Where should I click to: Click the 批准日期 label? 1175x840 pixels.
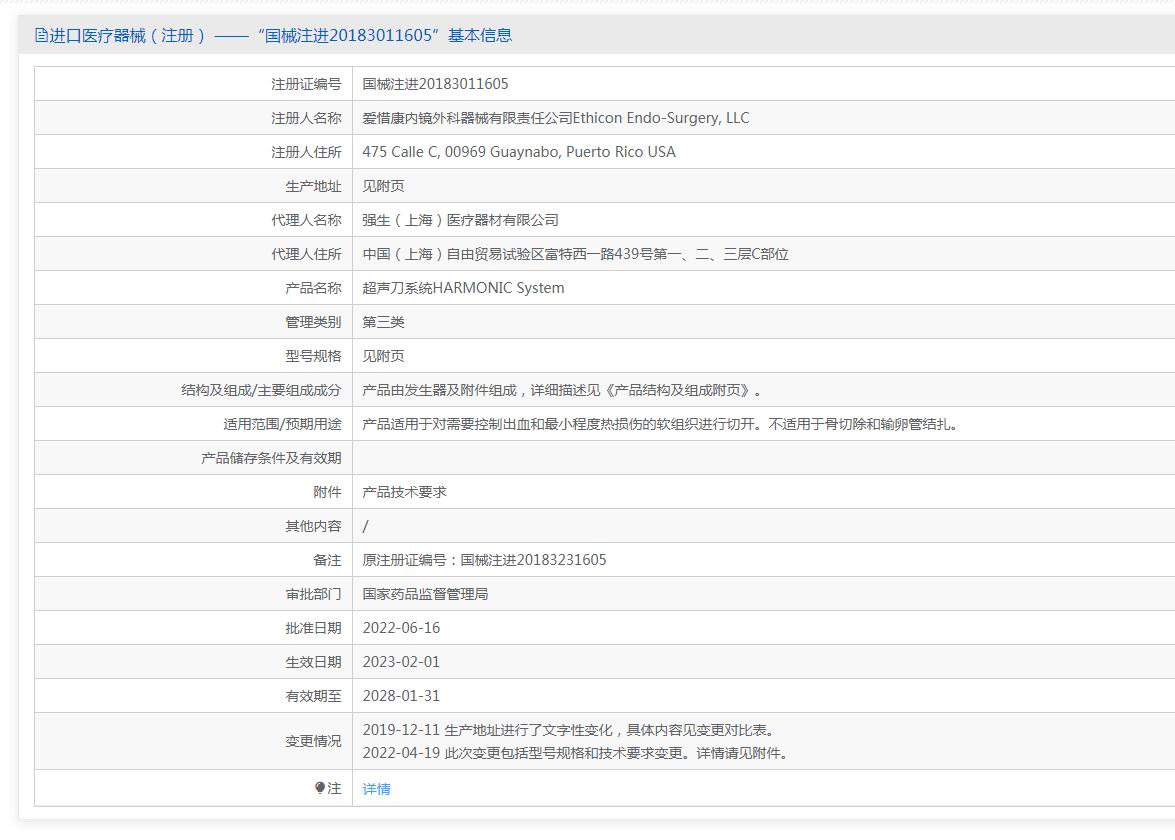click(313, 628)
